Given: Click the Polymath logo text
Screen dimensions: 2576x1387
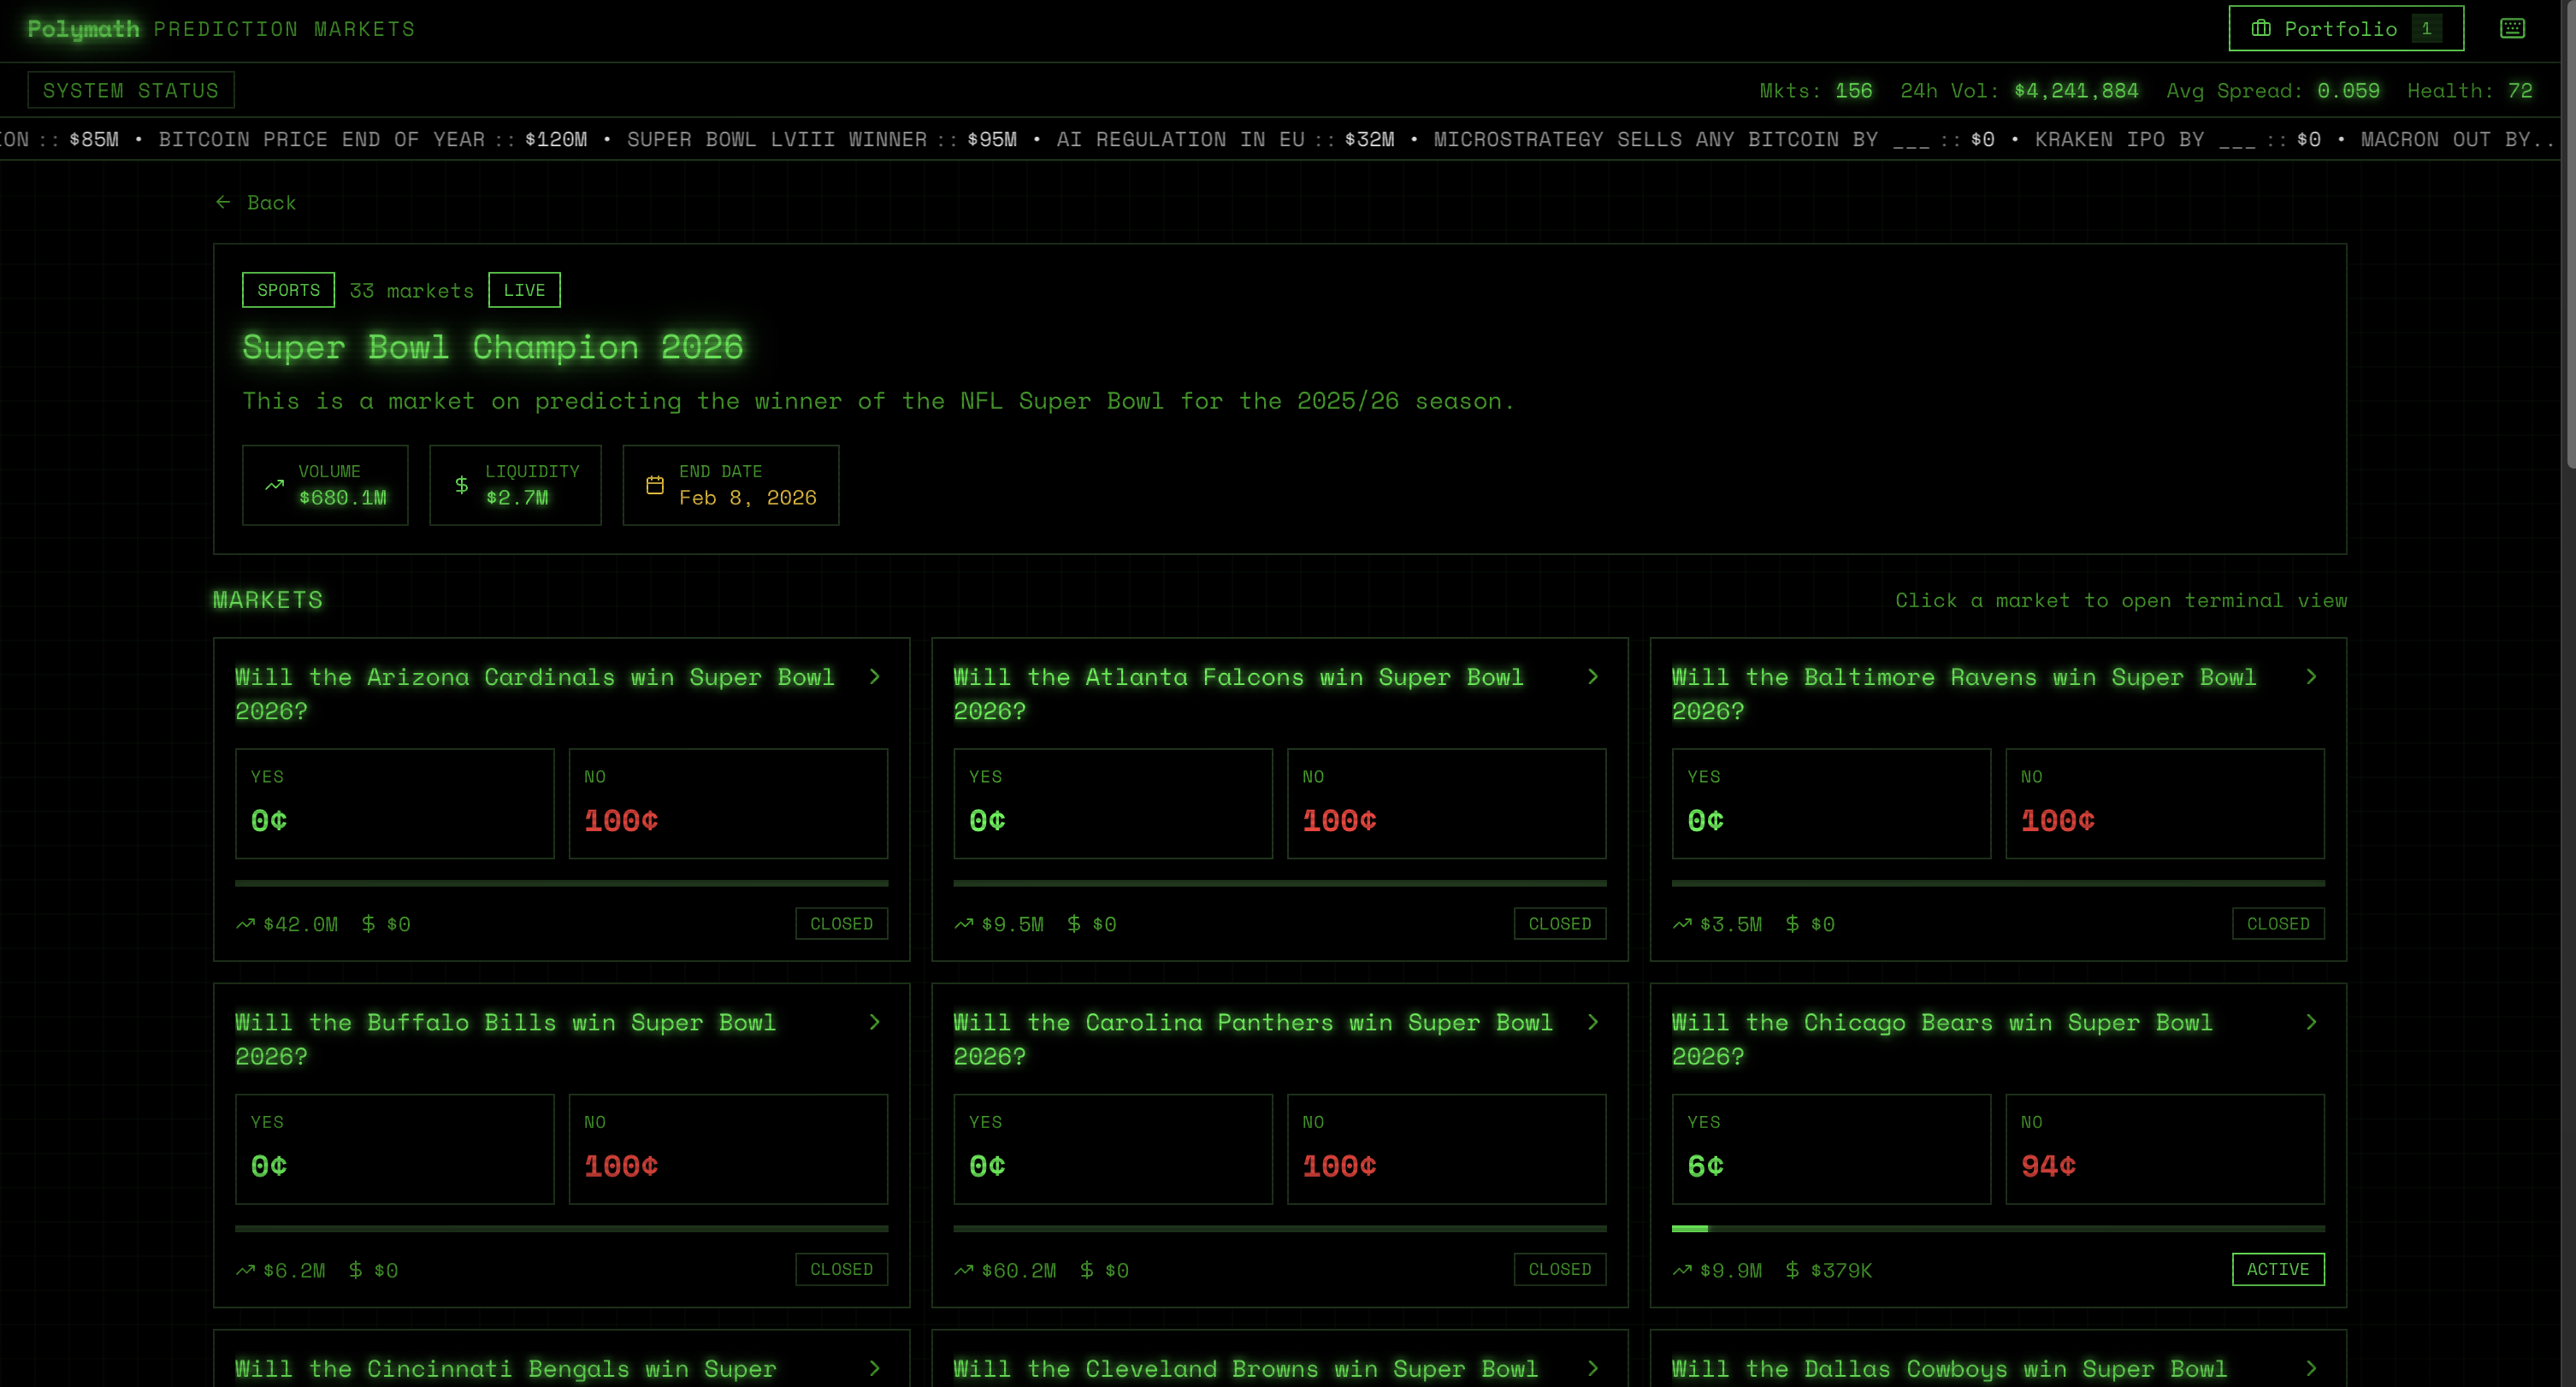Looking at the screenshot, I should tap(84, 29).
